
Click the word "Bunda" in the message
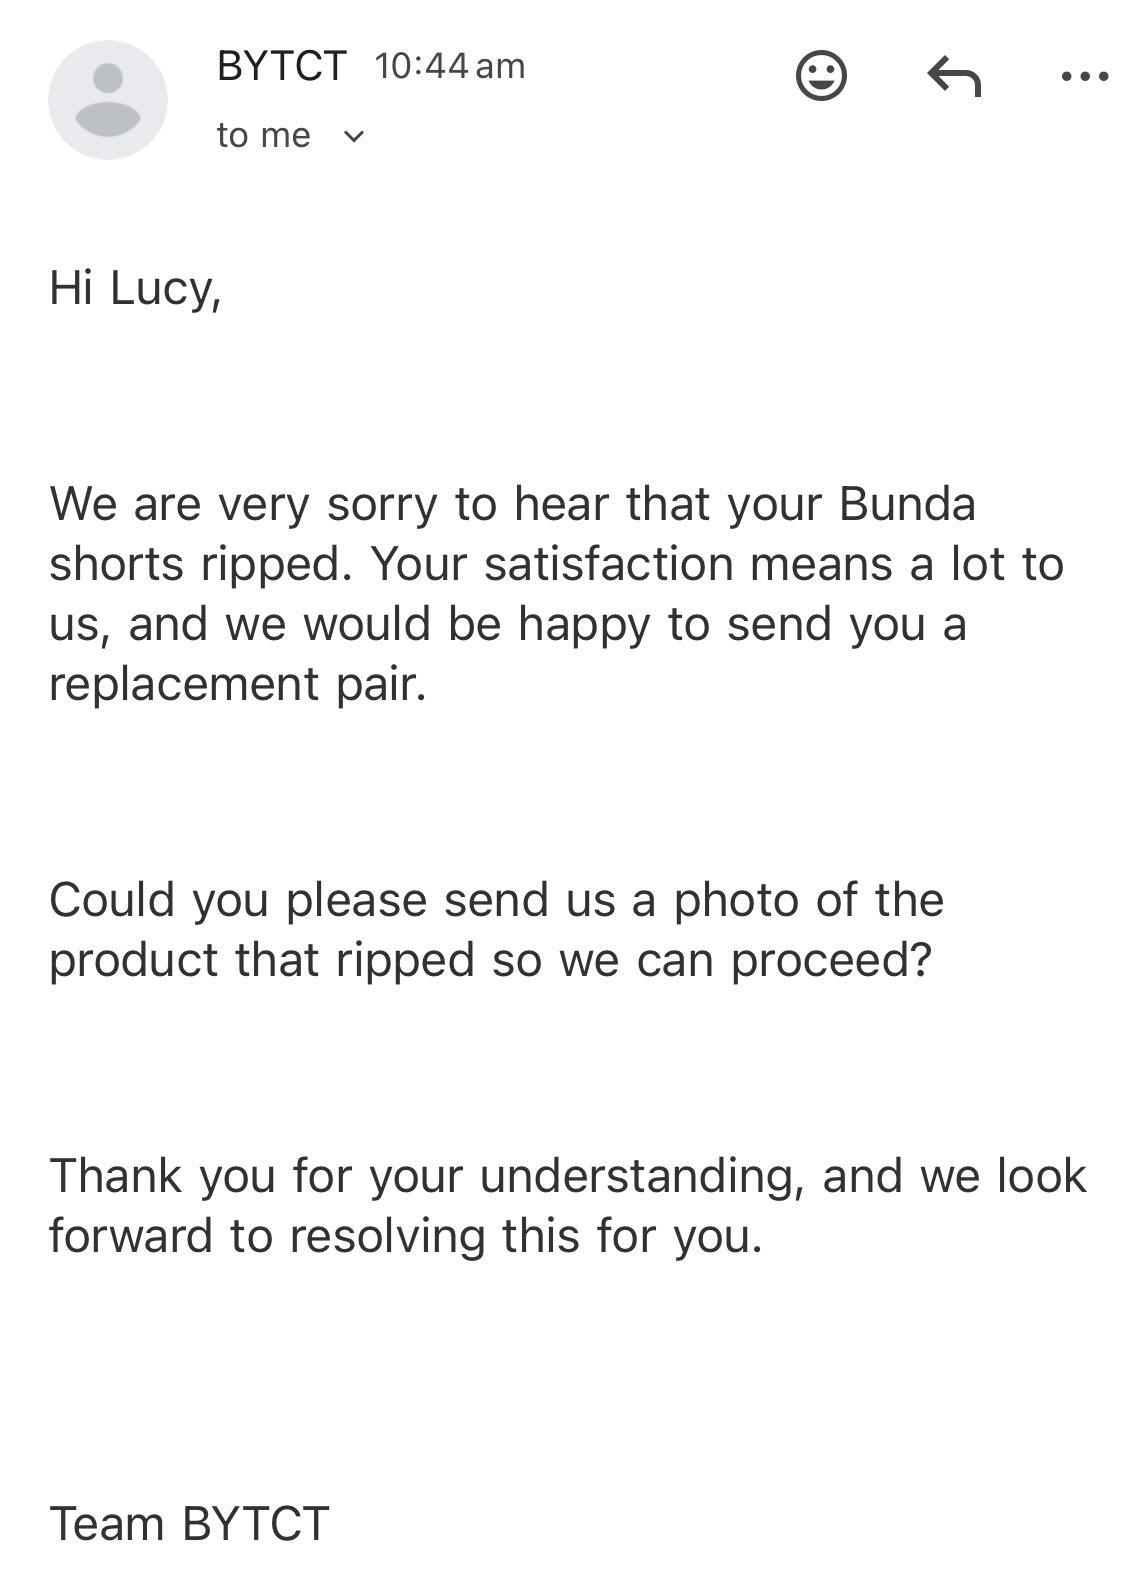[x=906, y=503]
